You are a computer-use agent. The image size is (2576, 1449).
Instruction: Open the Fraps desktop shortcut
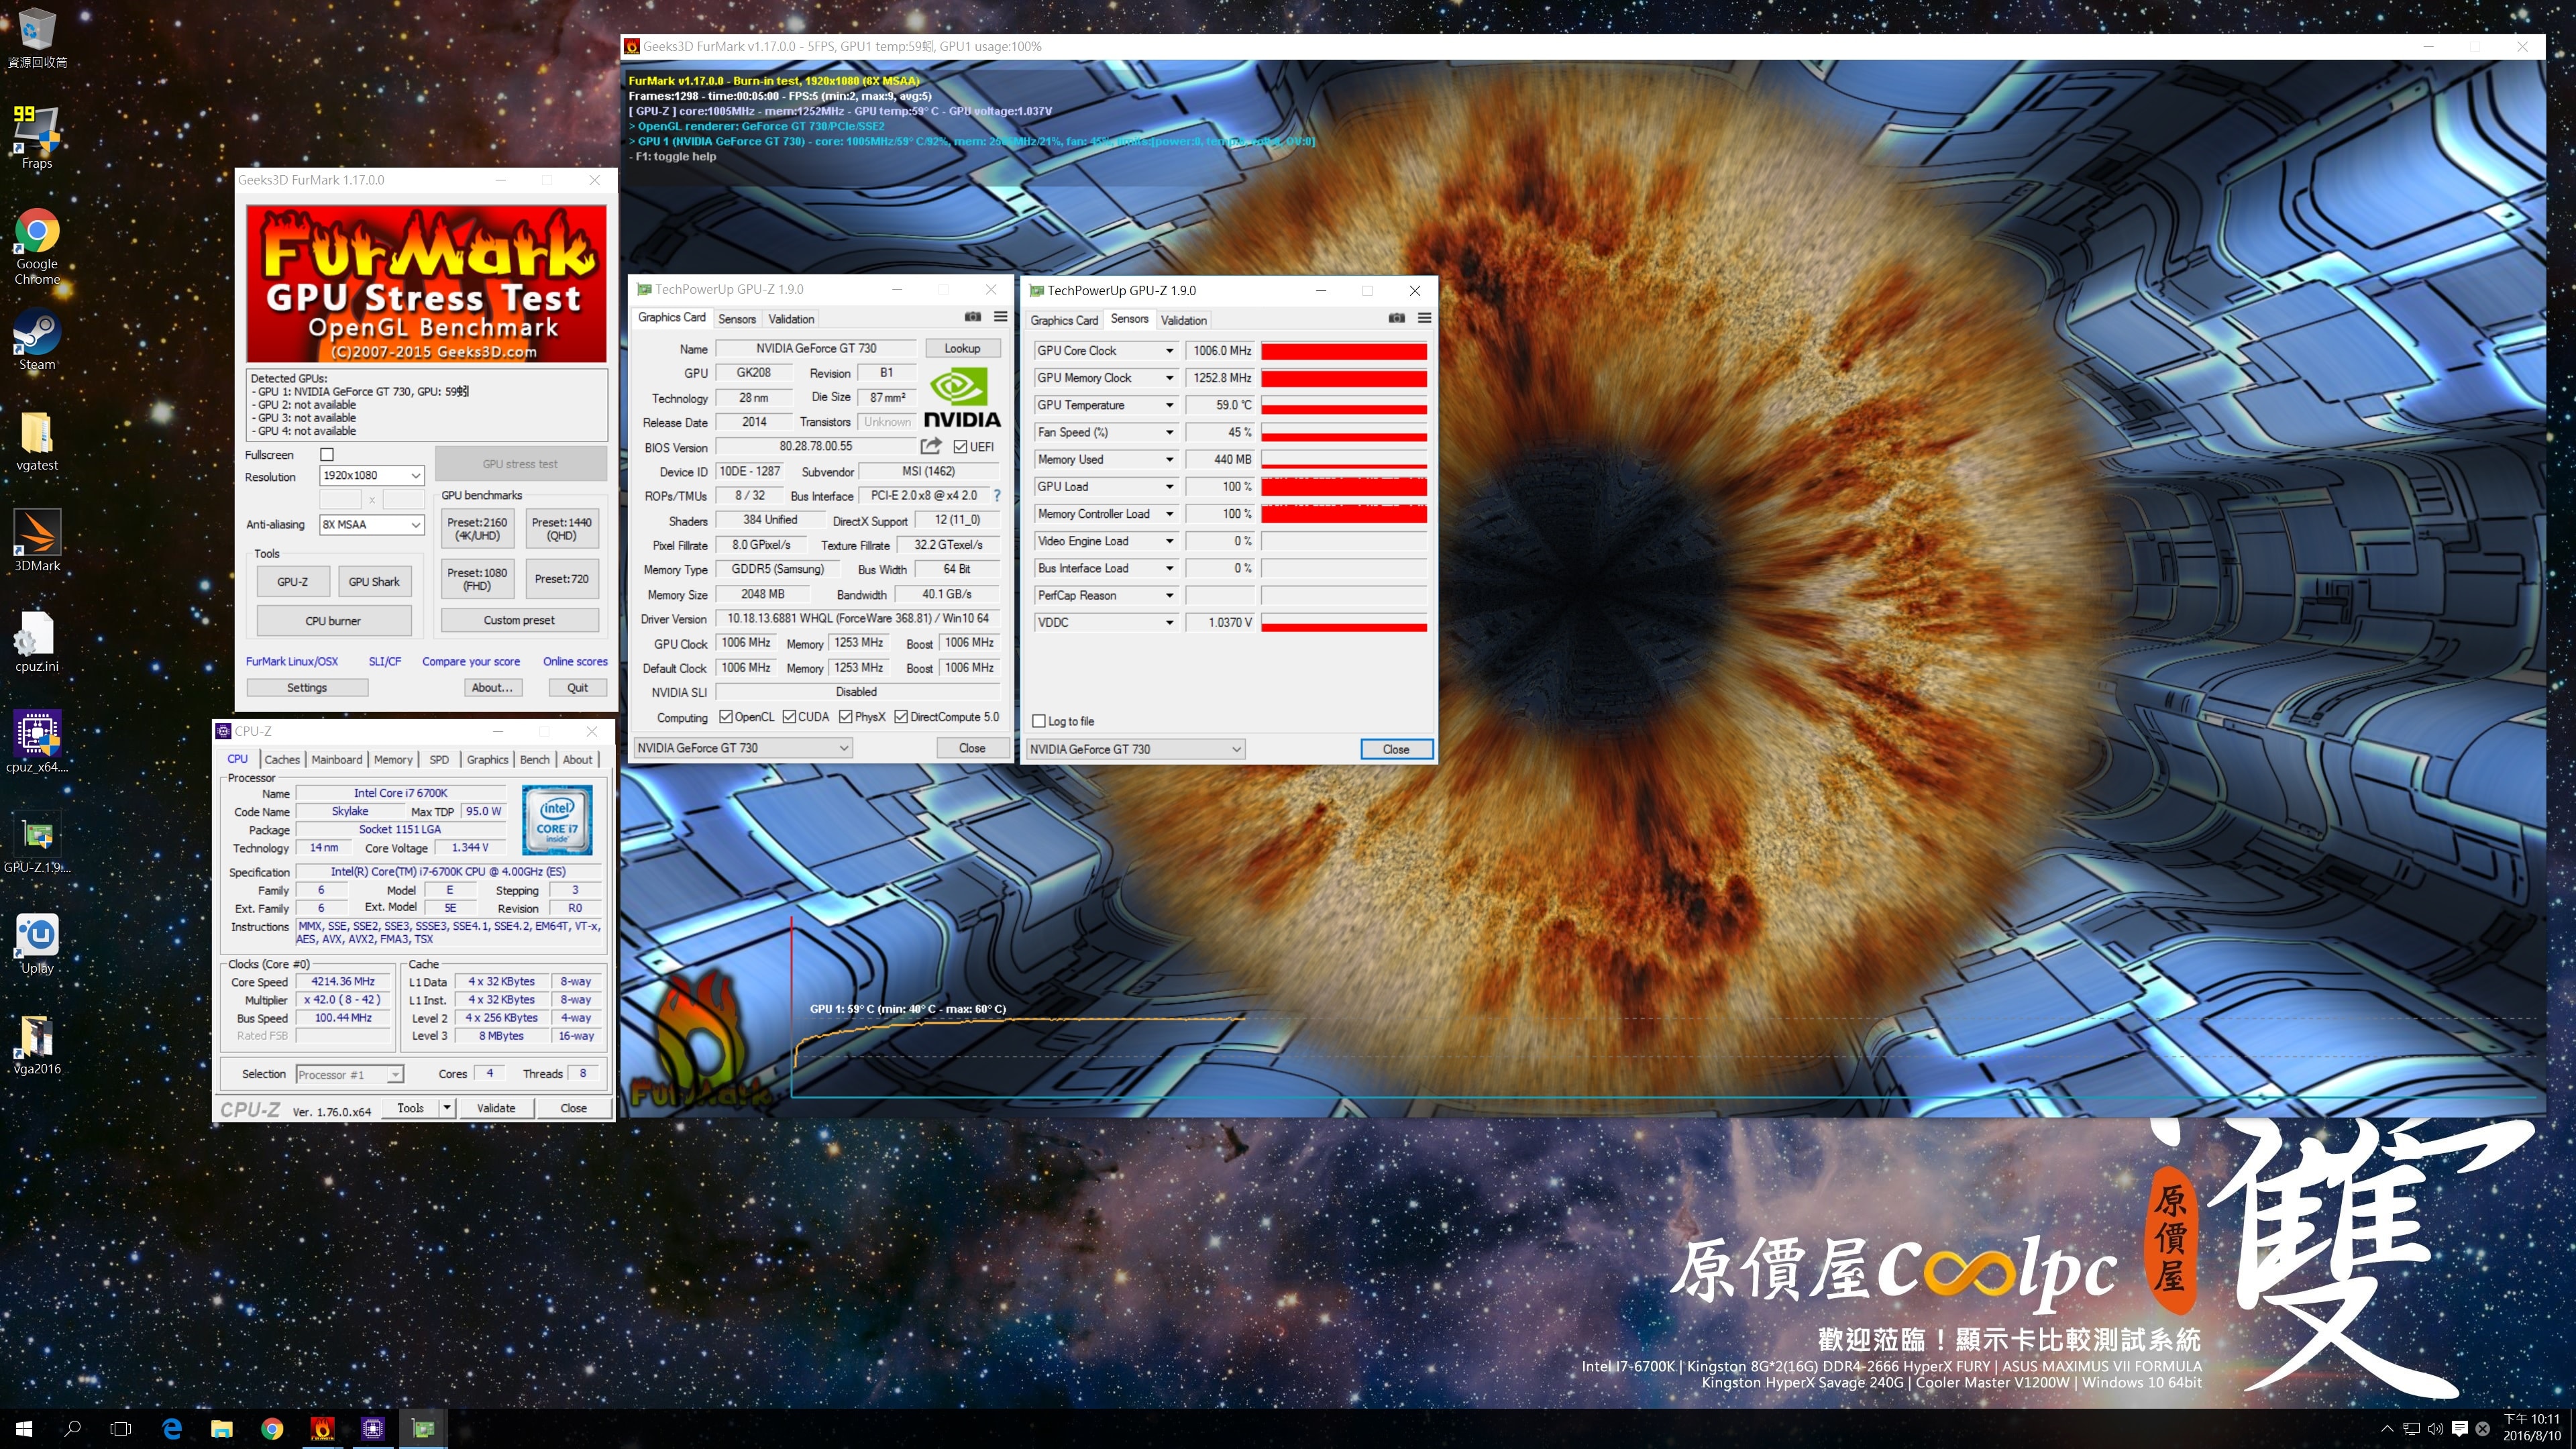point(37,138)
